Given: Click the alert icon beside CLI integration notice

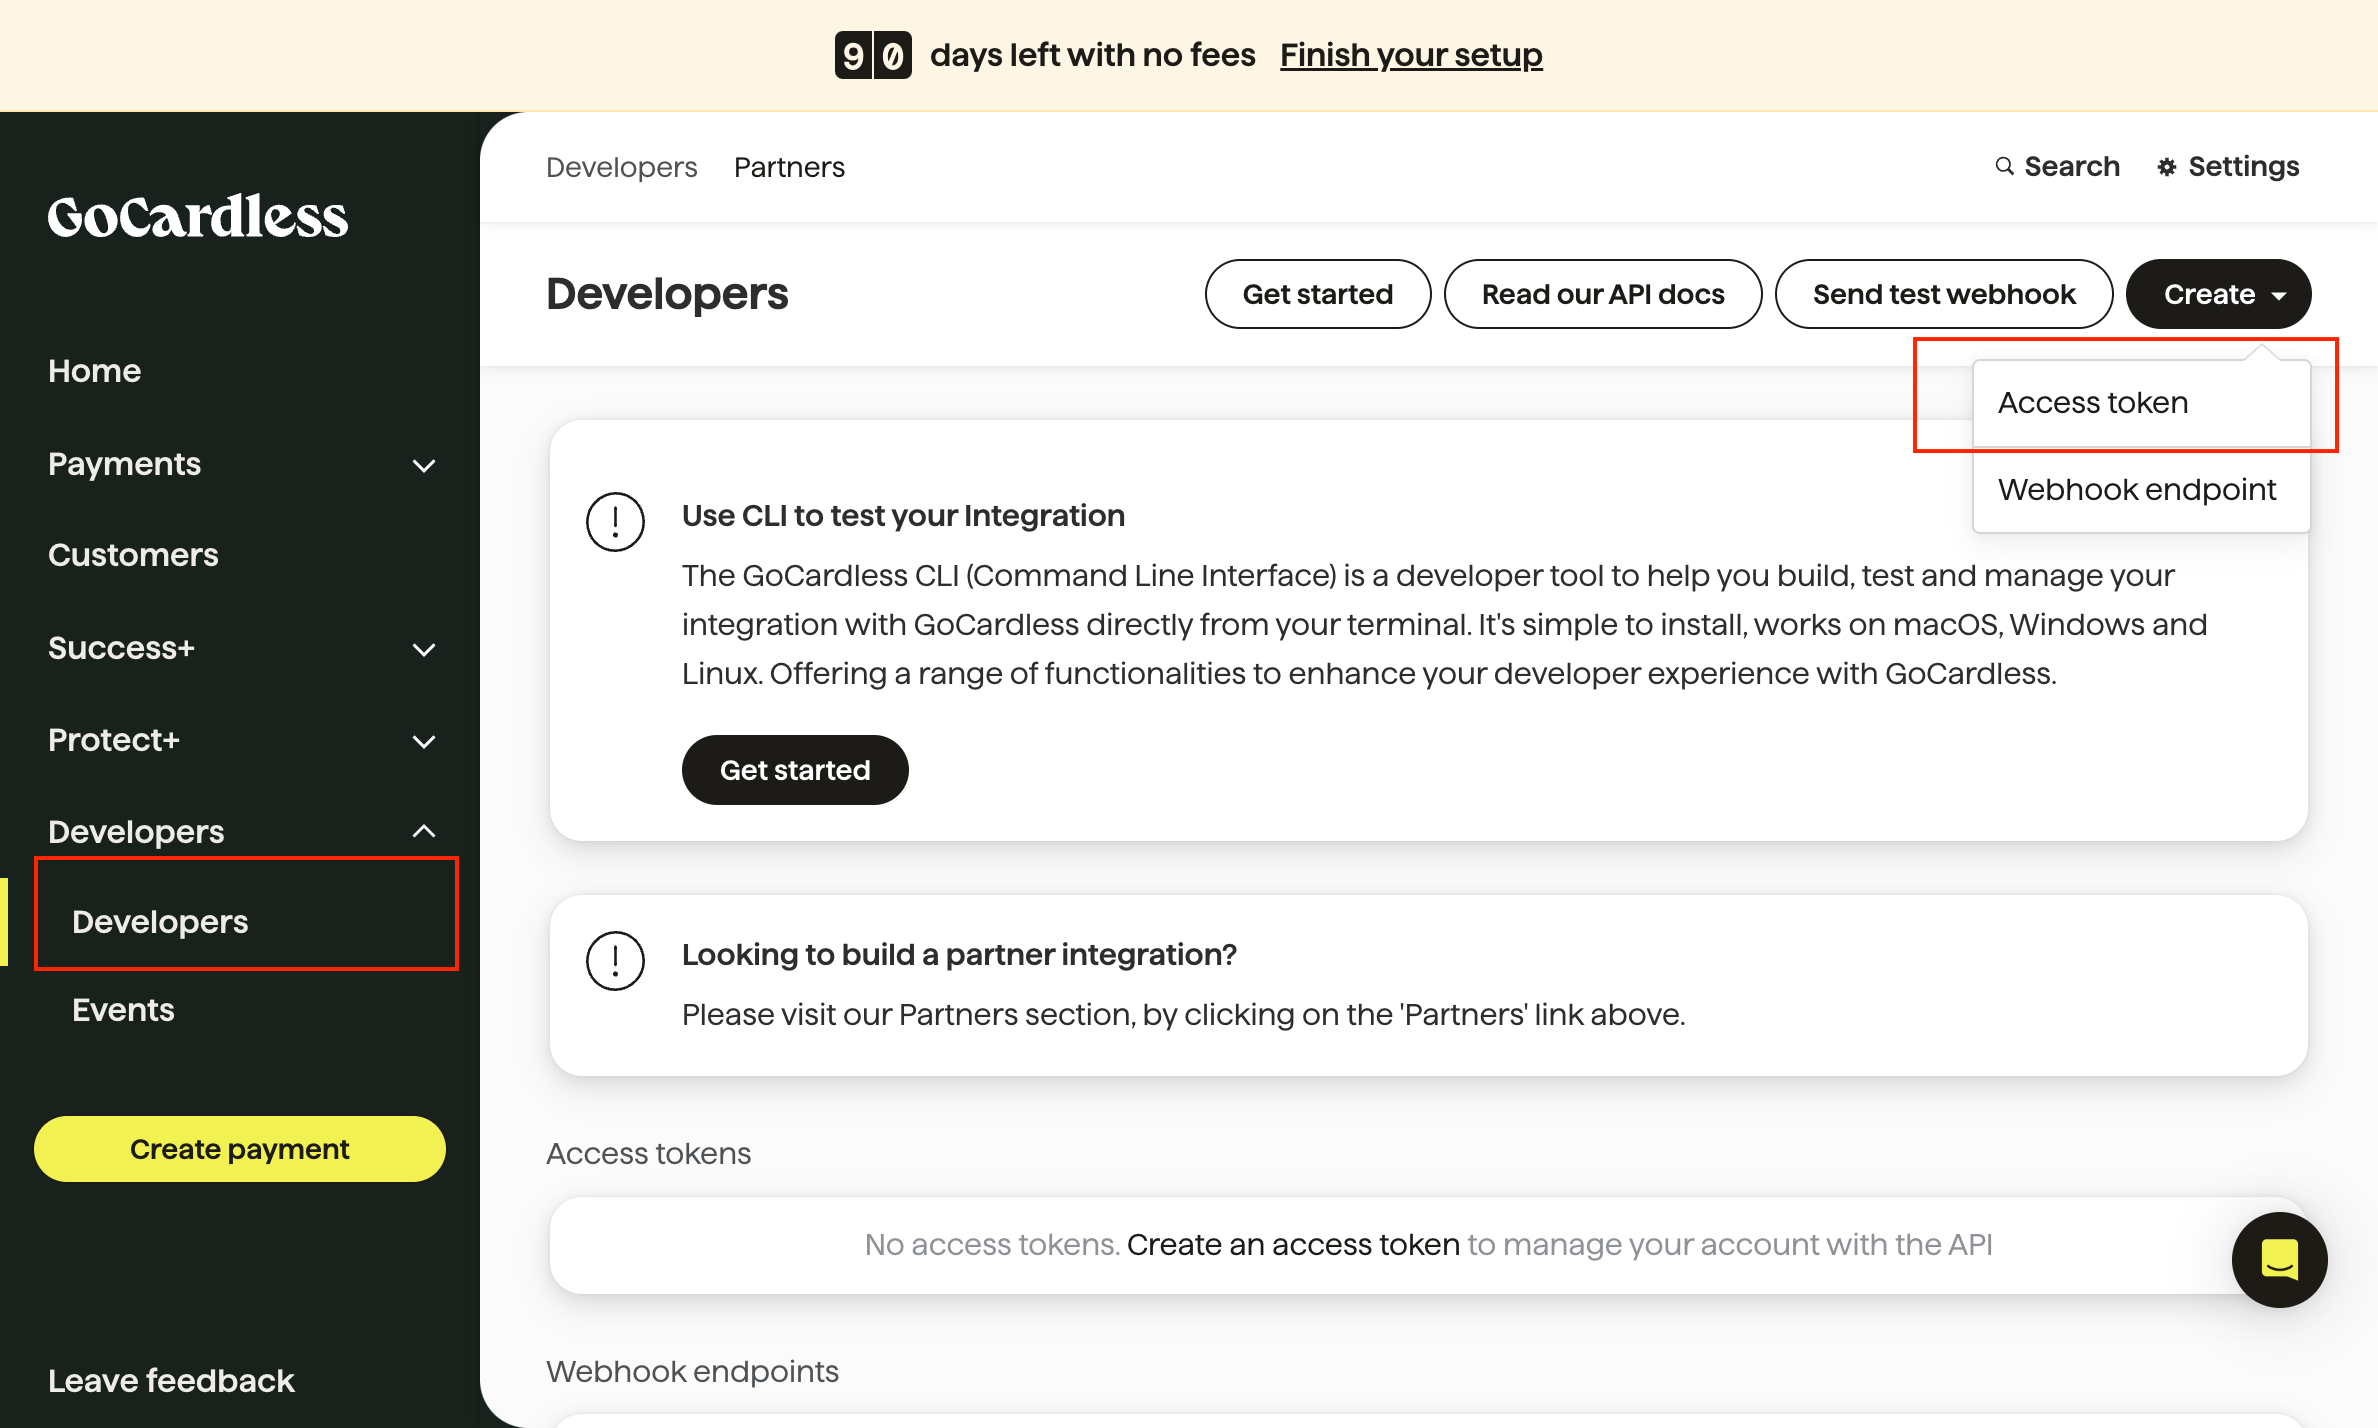Looking at the screenshot, I should (615, 522).
